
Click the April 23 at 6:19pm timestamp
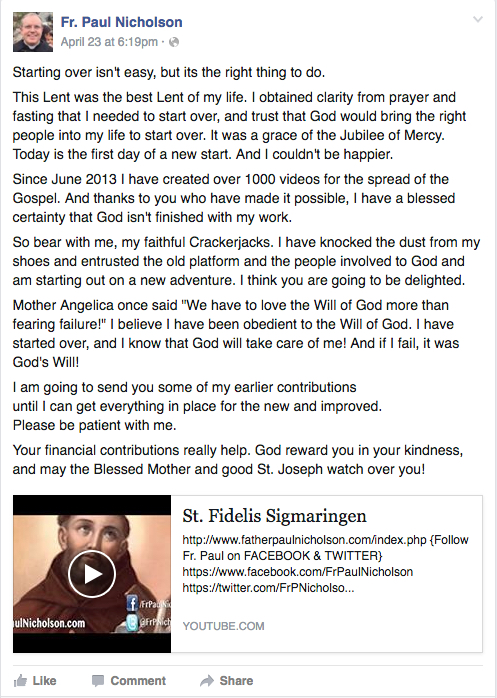tap(109, 42)
